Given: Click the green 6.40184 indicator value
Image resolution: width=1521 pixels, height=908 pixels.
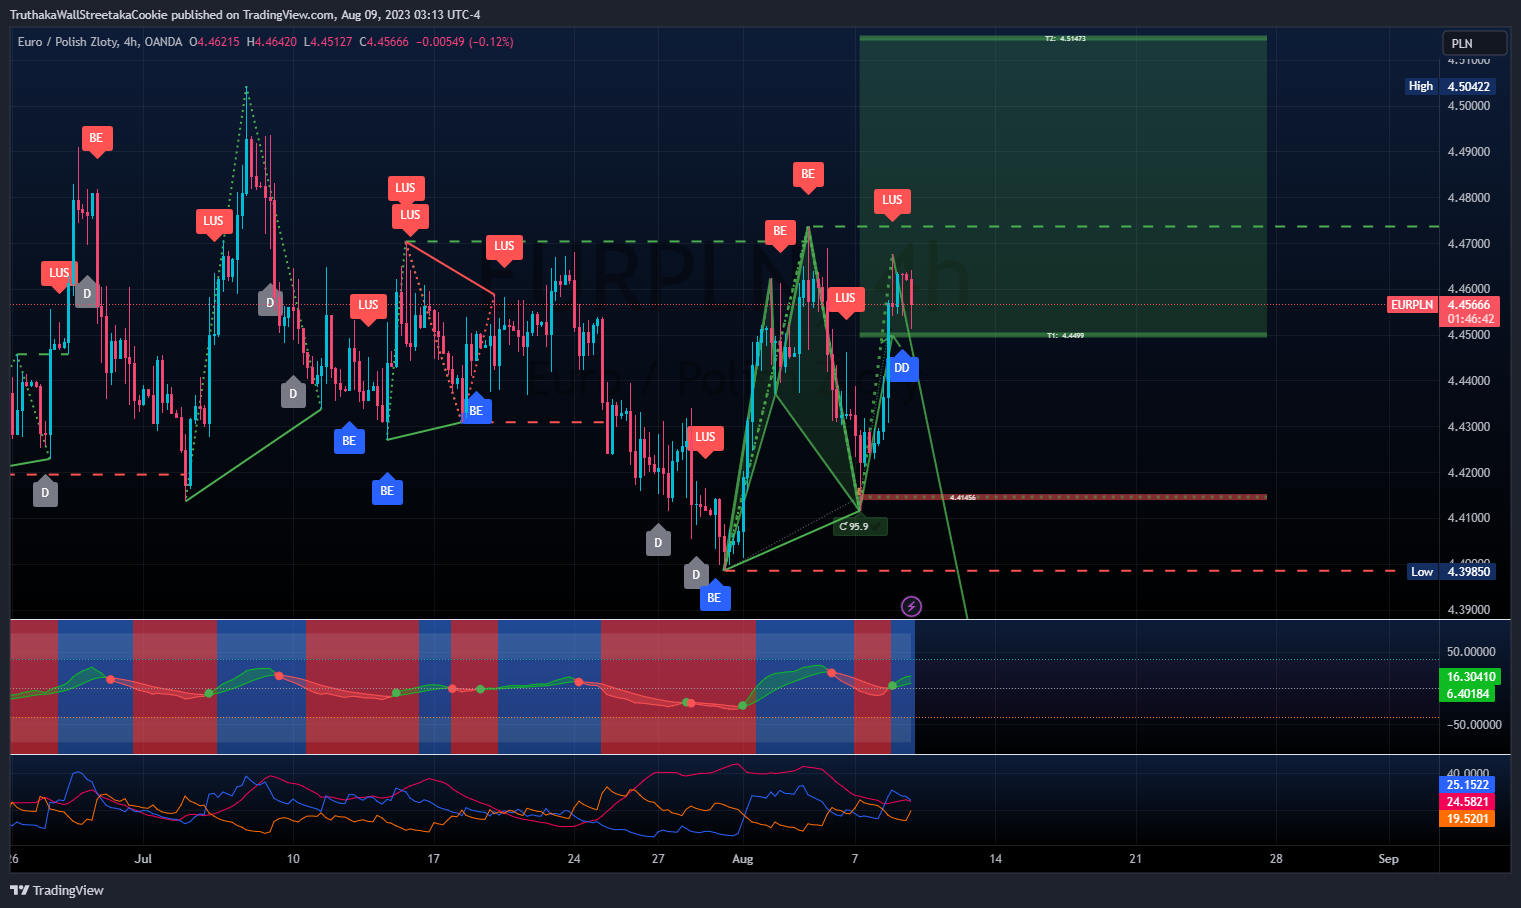Looking at the screenshot, I should click(1467, 694).
